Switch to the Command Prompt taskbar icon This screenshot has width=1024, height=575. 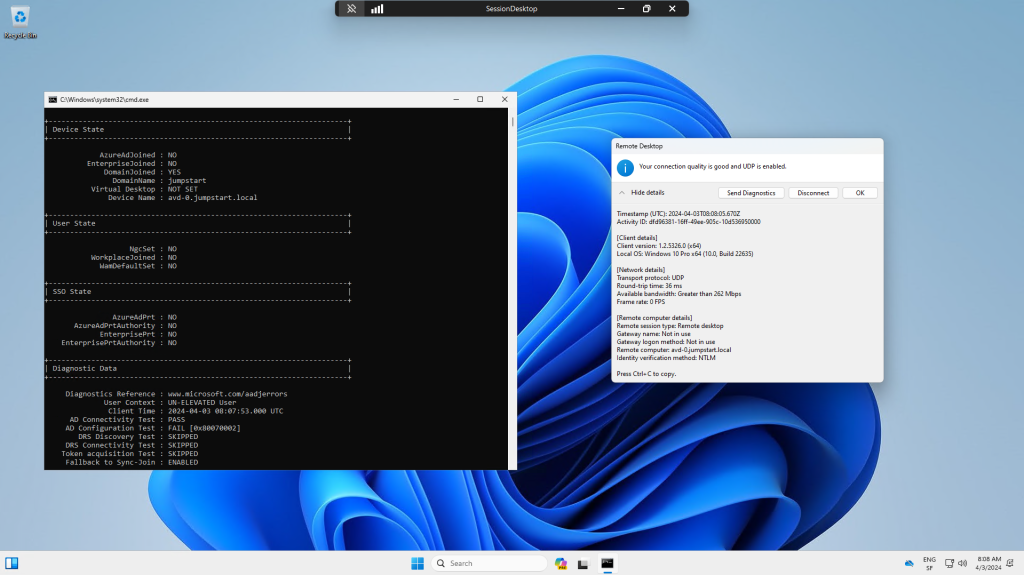point(607,563)
